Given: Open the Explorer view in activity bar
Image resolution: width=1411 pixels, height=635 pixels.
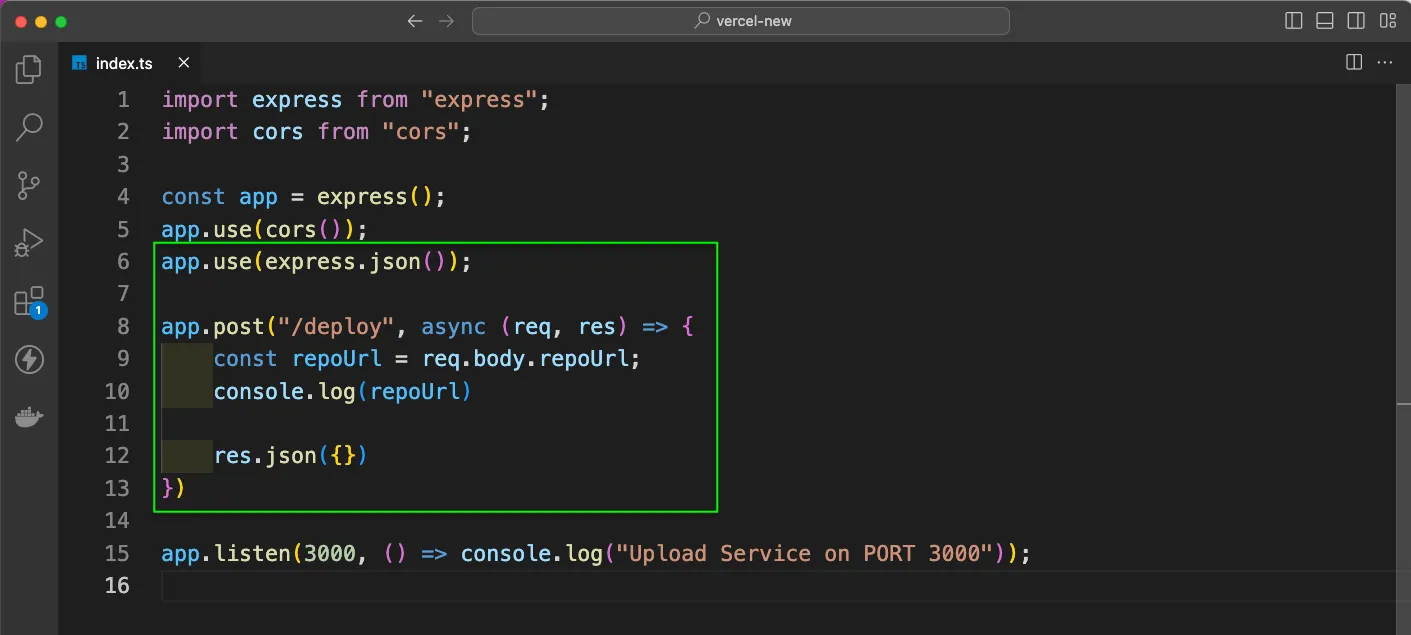Looking at the screenshot, I should pyautogui.click(x=29, y=69).
